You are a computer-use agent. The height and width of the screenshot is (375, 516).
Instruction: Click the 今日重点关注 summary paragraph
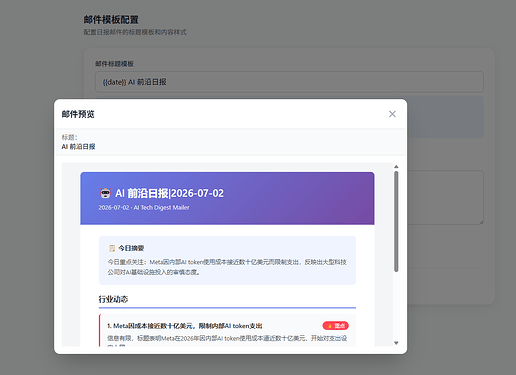(x=227, y=267)
